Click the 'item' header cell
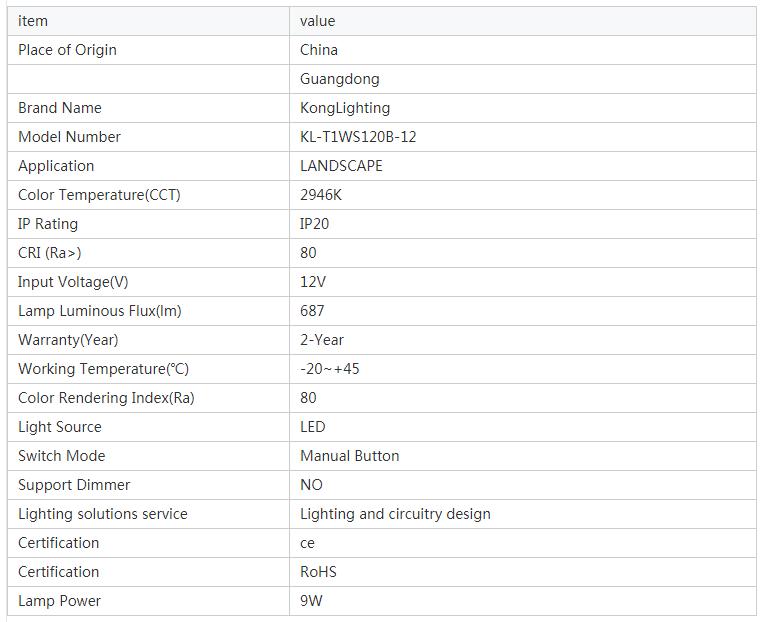This screenshot has height=622, width=764. coord(33,21)
